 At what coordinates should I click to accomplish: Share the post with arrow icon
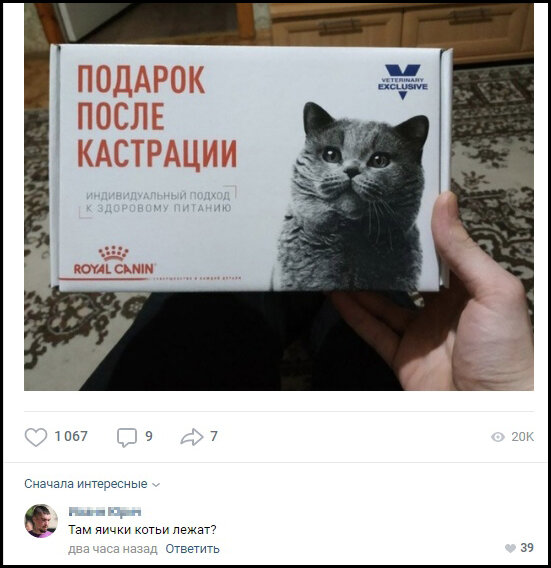point(192,437)
